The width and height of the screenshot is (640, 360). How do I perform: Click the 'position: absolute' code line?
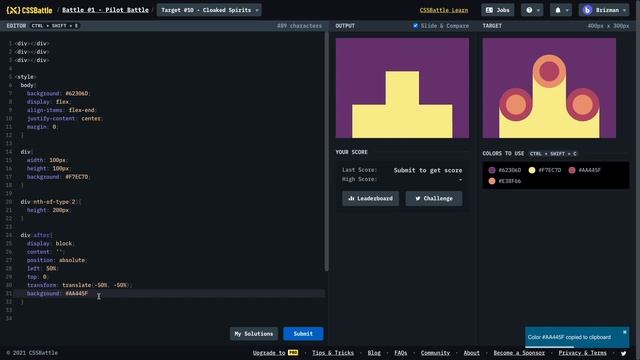coord(57,260)
